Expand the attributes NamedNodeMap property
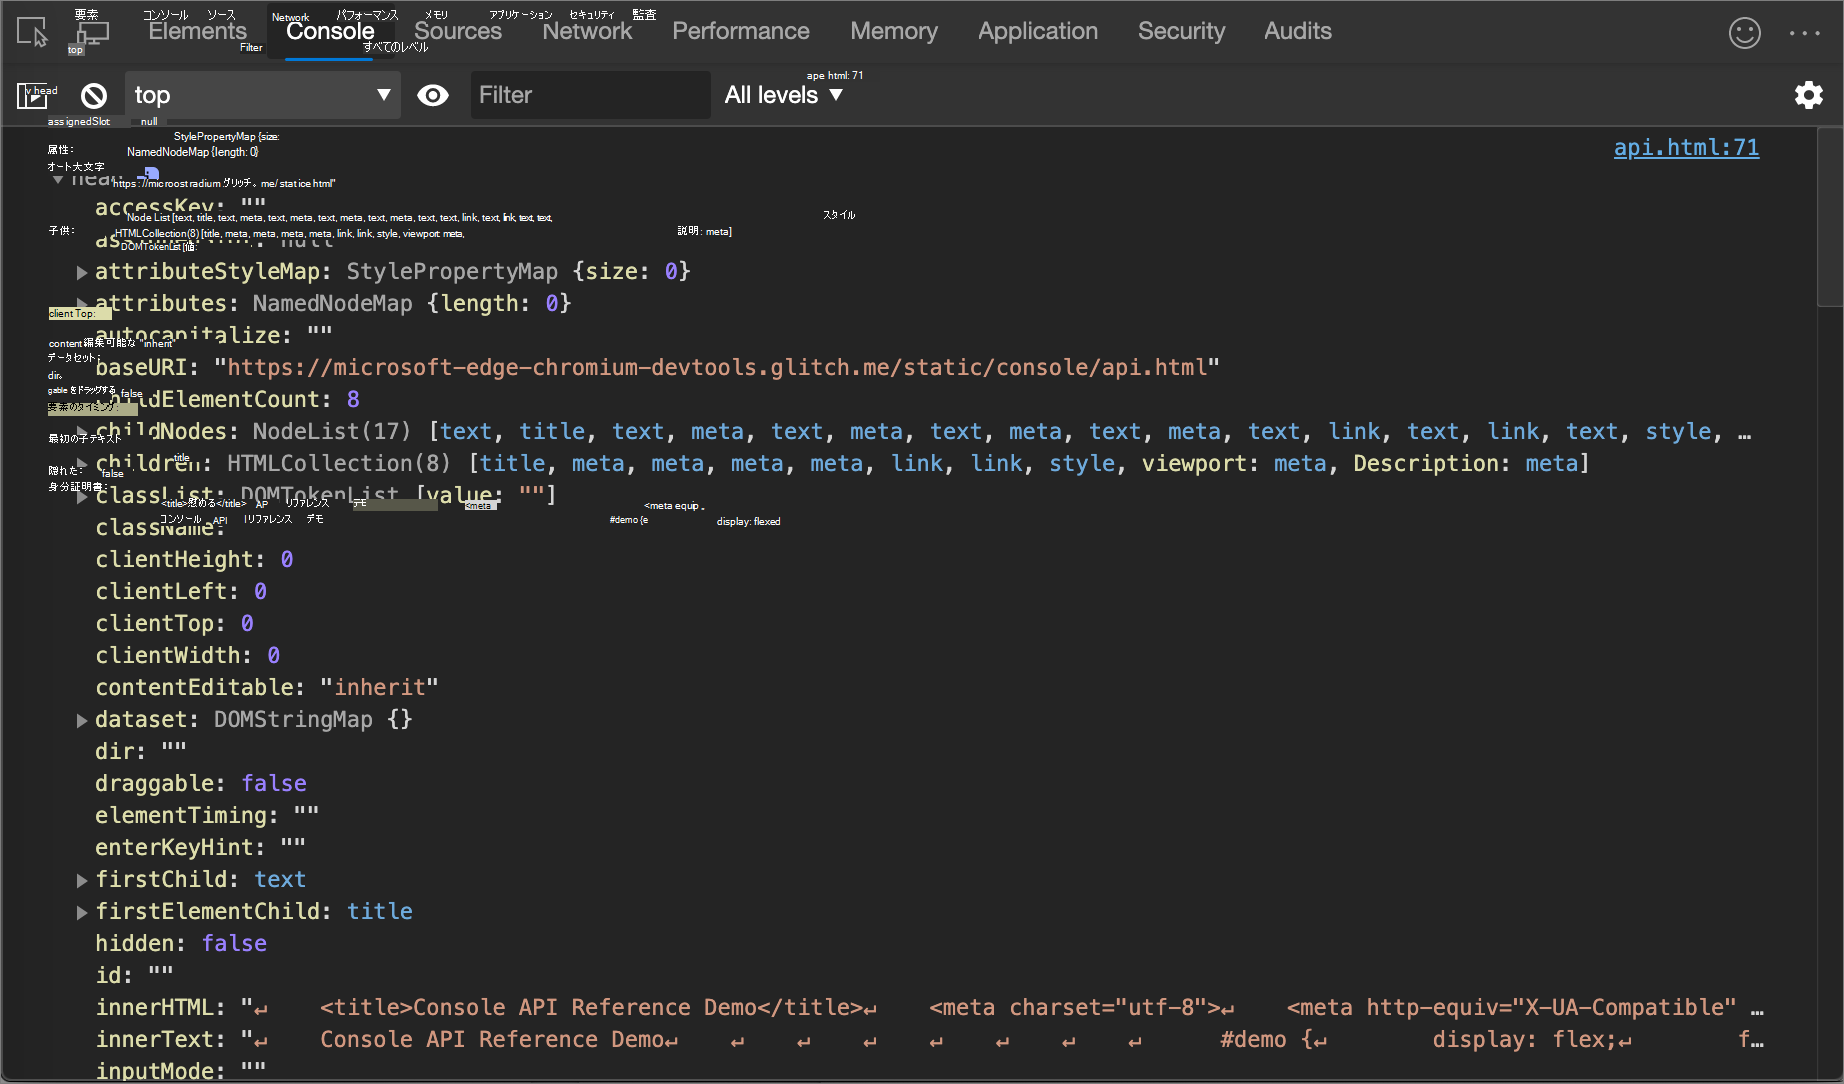1844x1084 pixels. [x=81, y=304]
